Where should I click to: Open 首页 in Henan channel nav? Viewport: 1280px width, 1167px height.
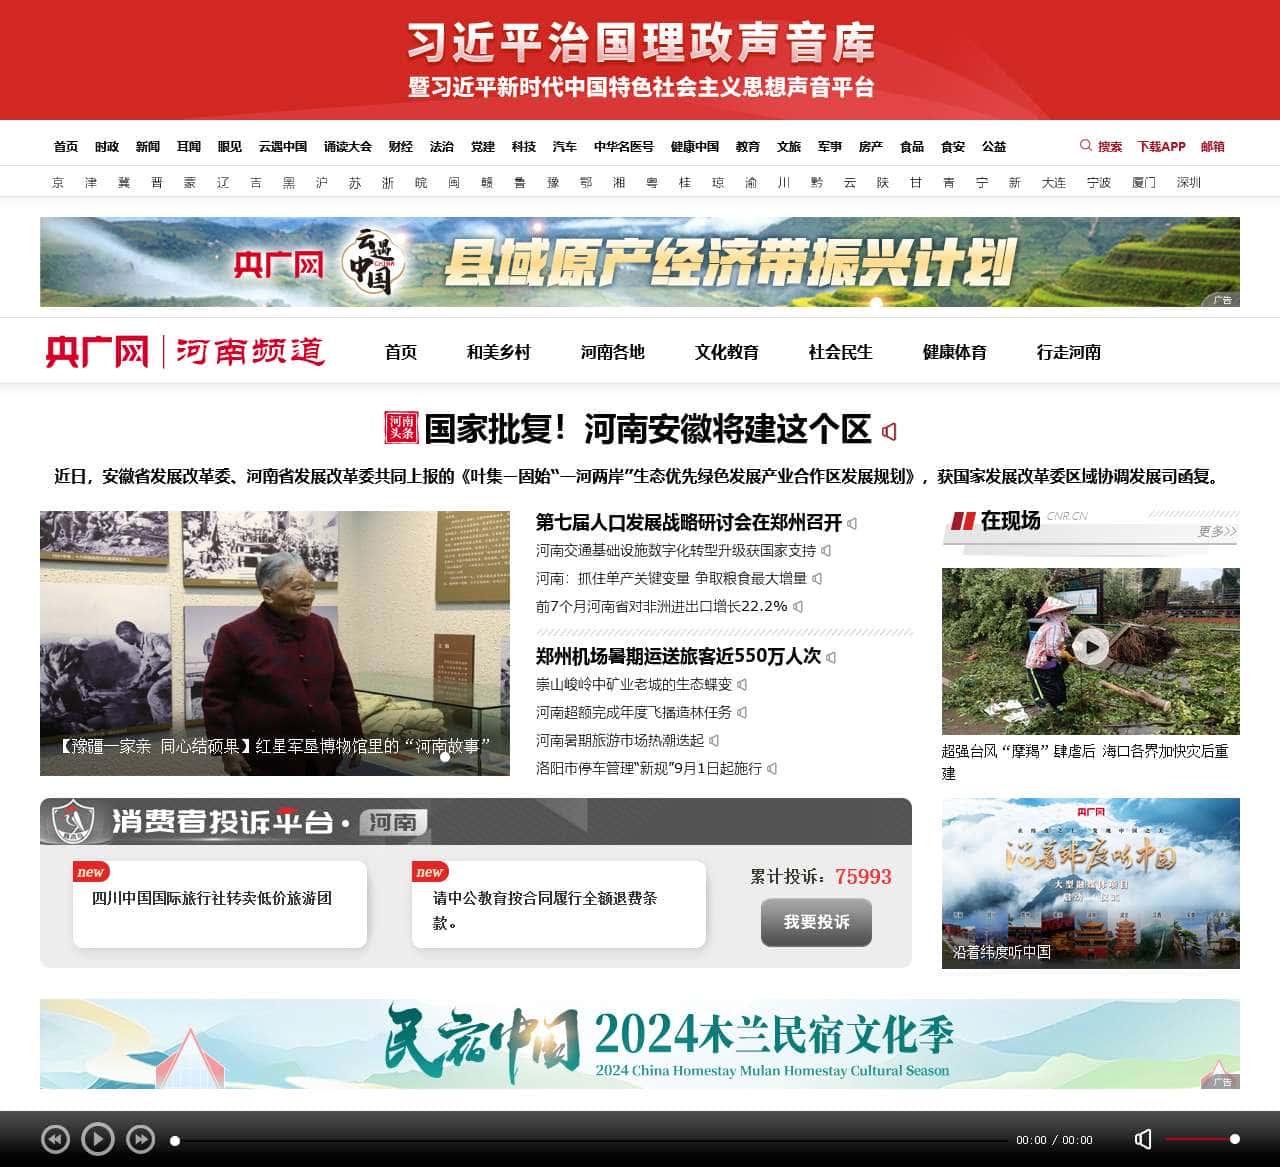401,352
